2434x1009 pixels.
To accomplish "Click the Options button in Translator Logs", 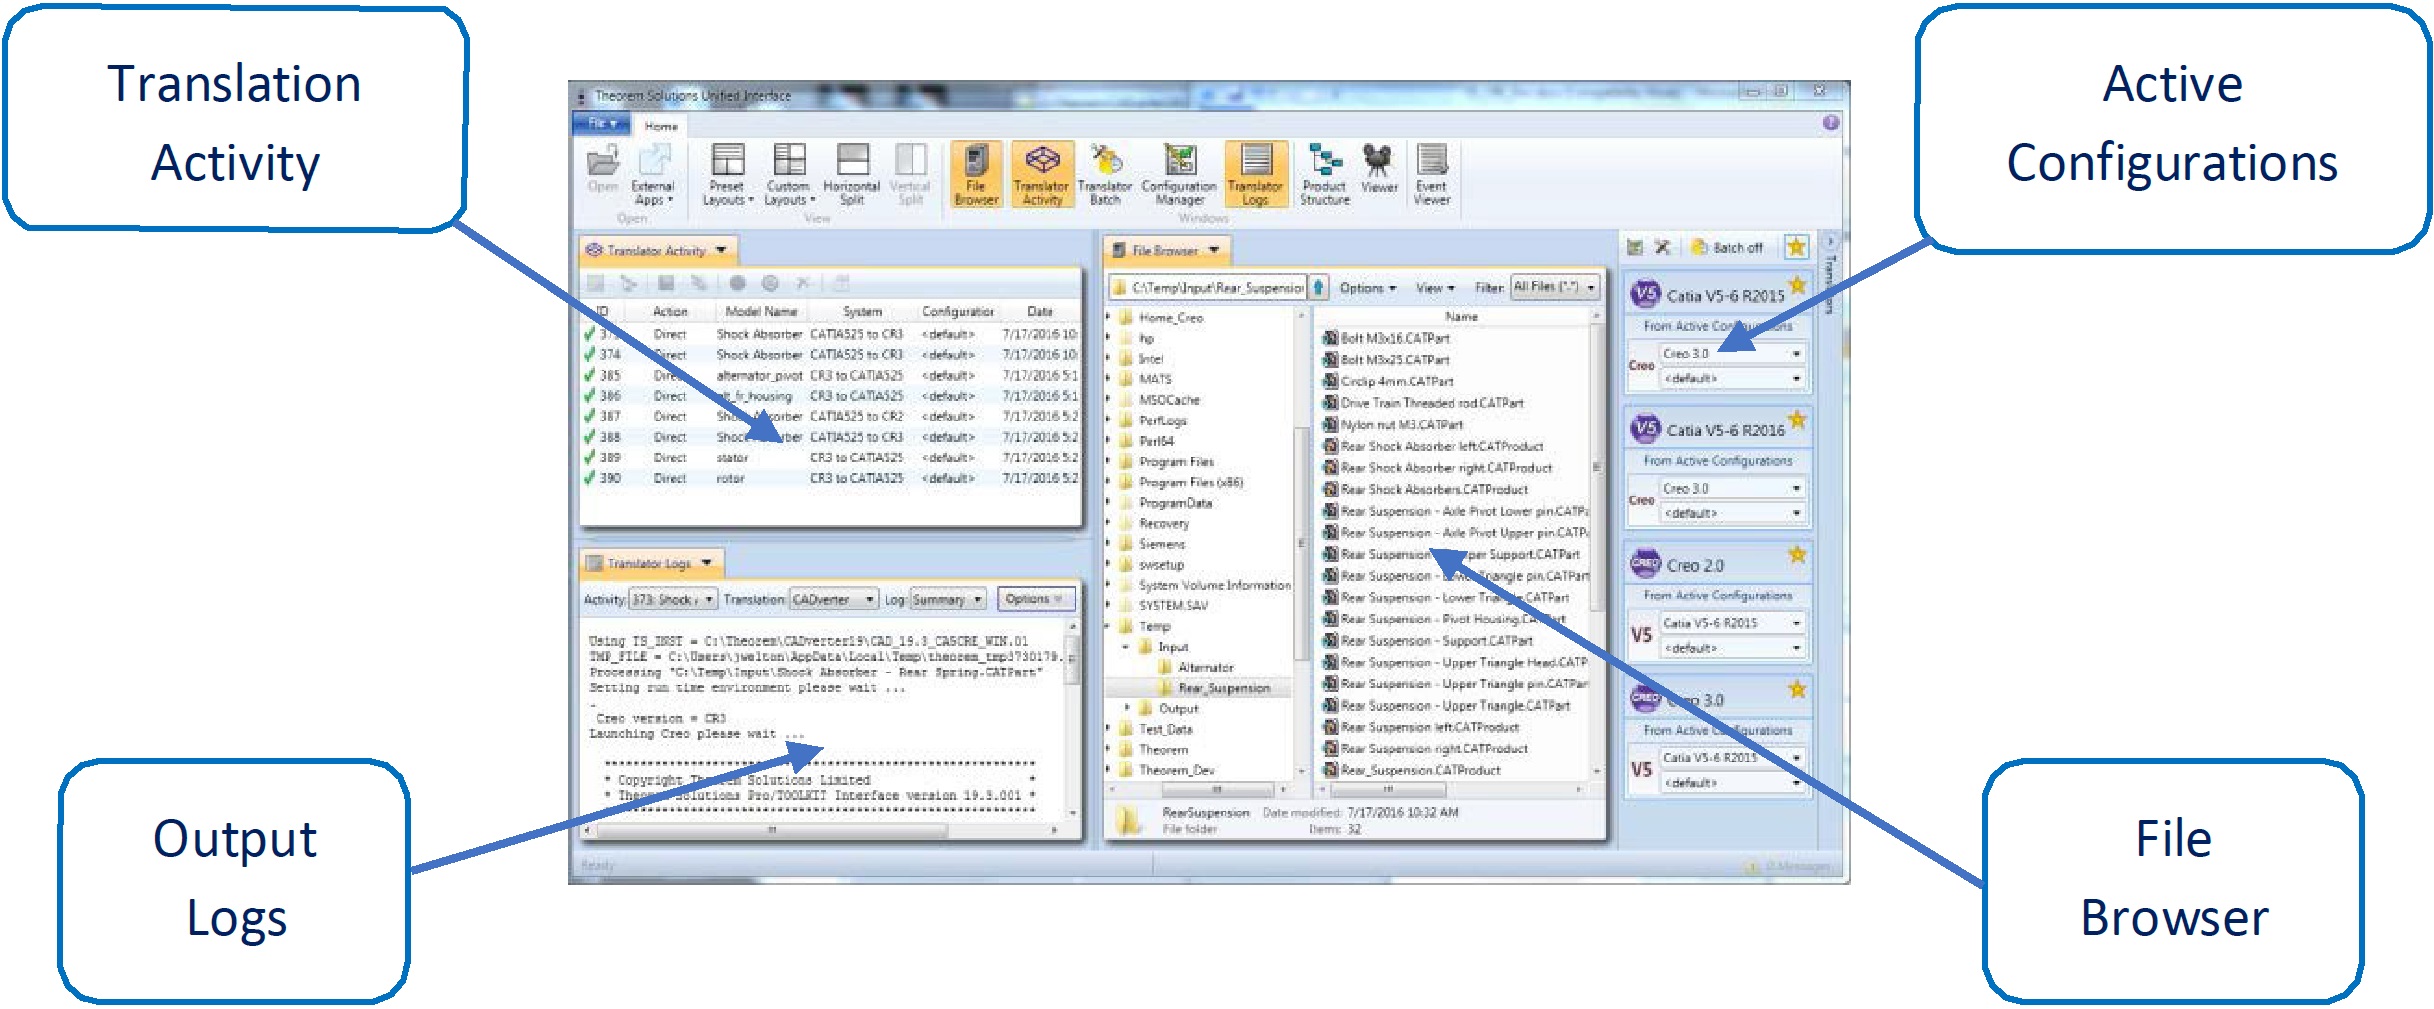I will tap(1035, 599).
